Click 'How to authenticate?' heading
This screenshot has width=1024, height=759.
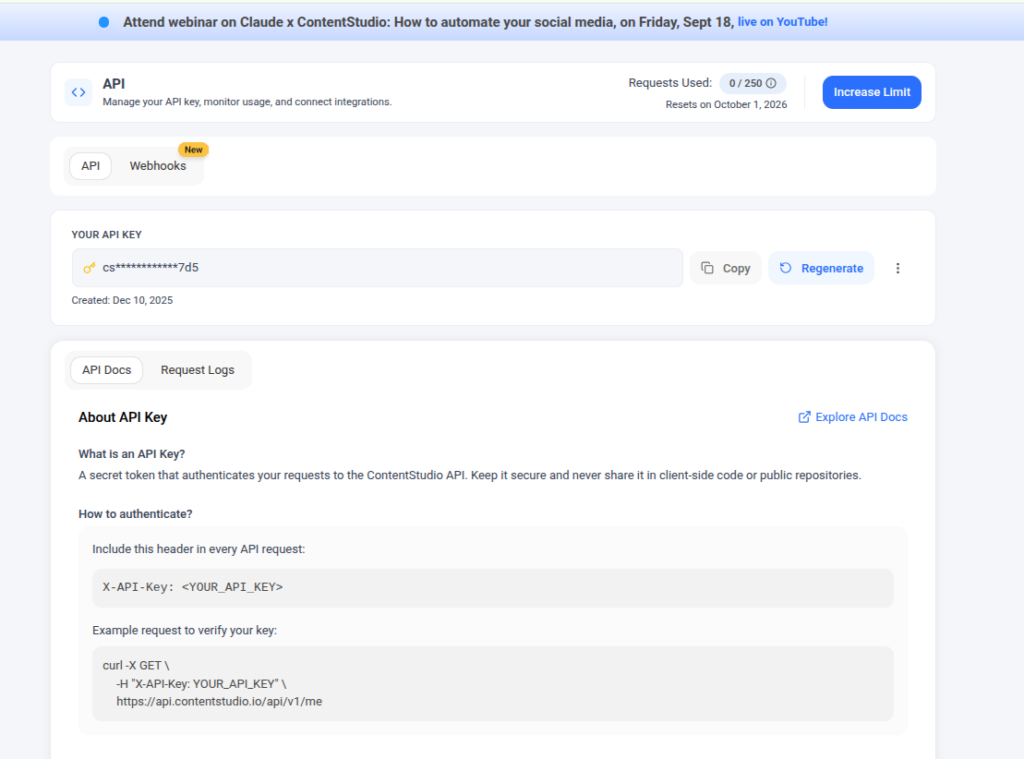click(x=135, y=514)
